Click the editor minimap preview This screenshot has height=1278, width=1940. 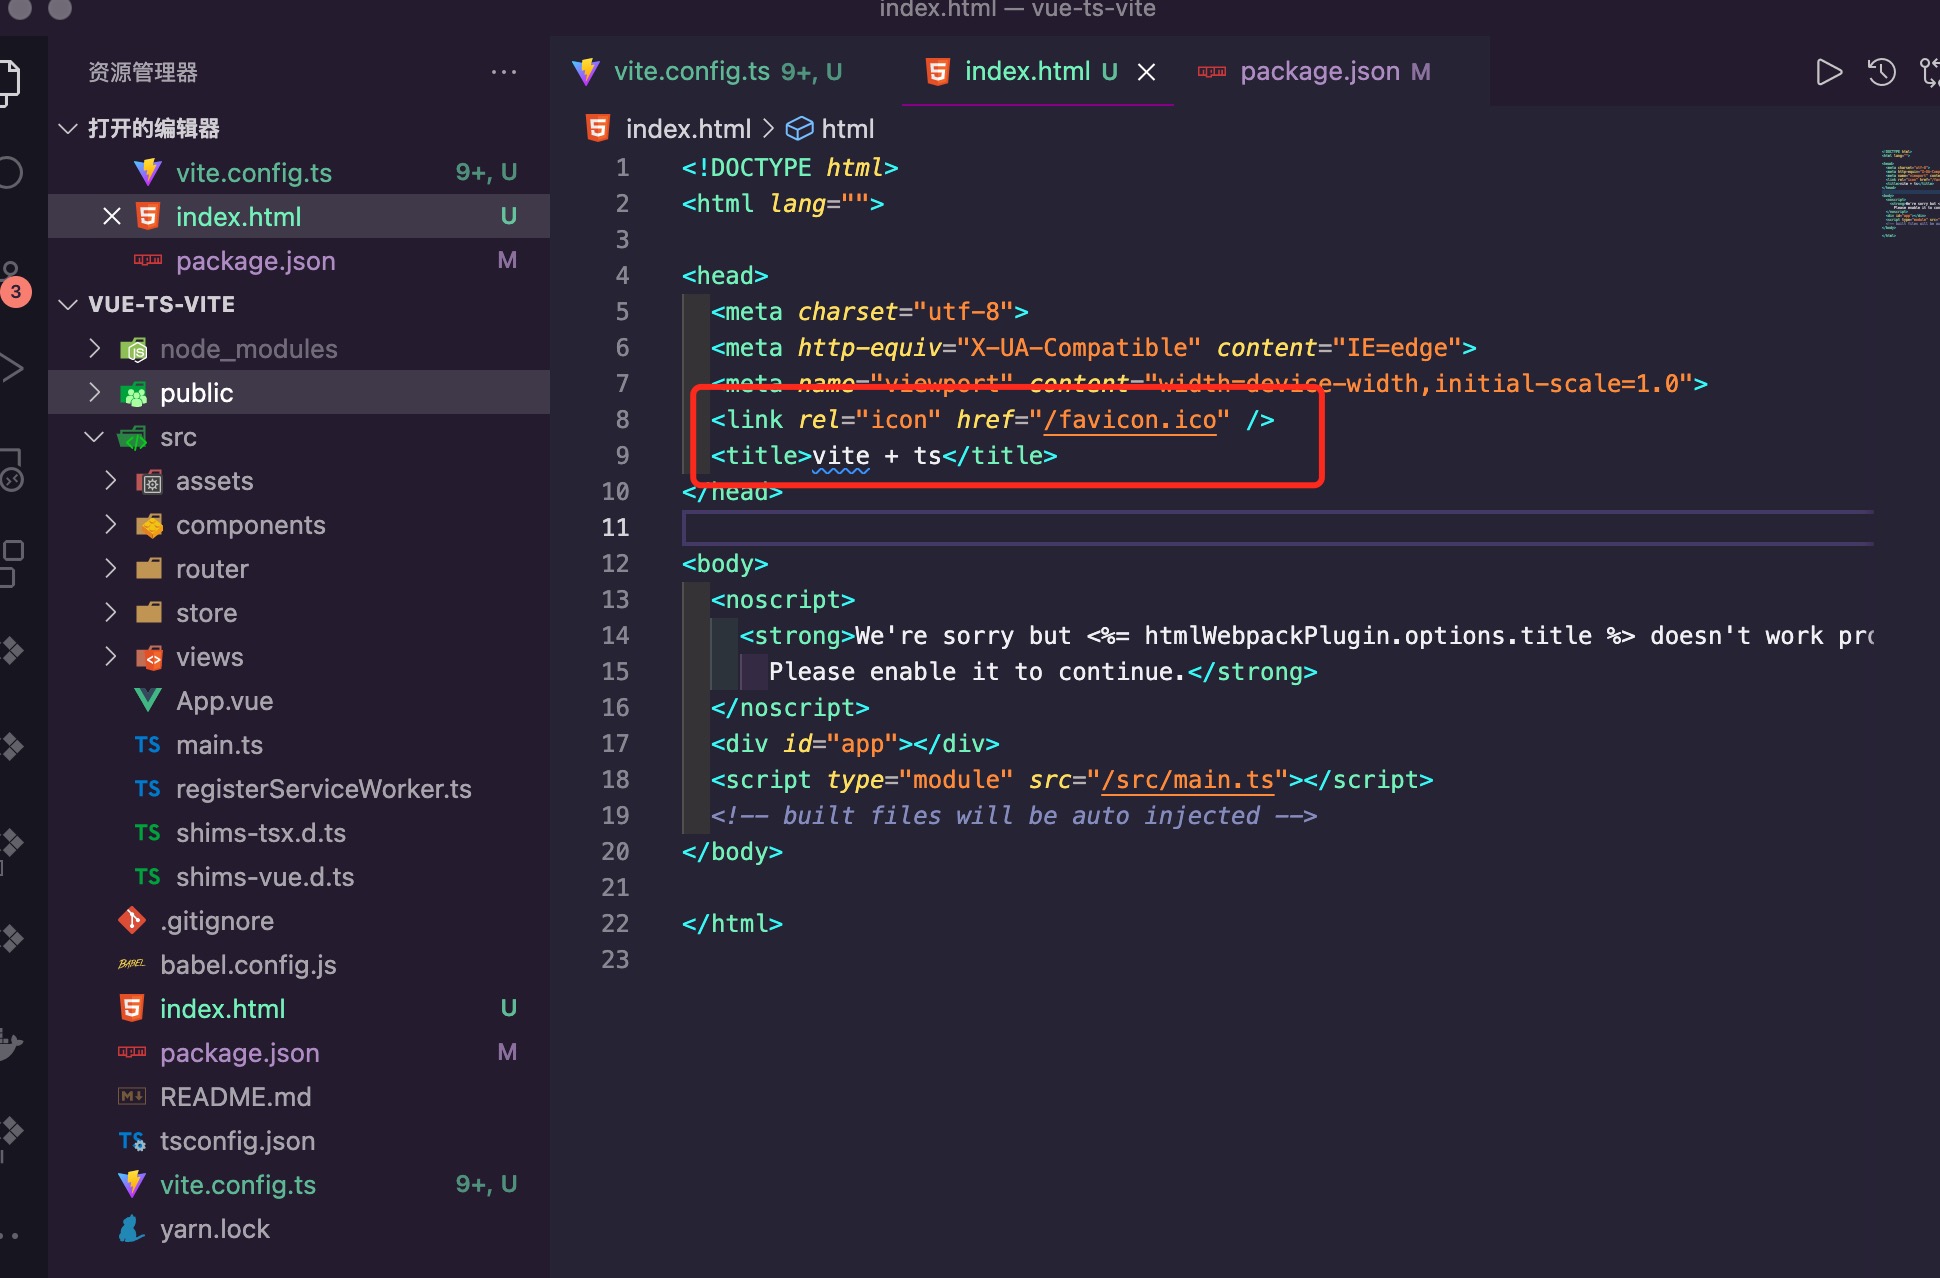click(x=1908, y=192)
